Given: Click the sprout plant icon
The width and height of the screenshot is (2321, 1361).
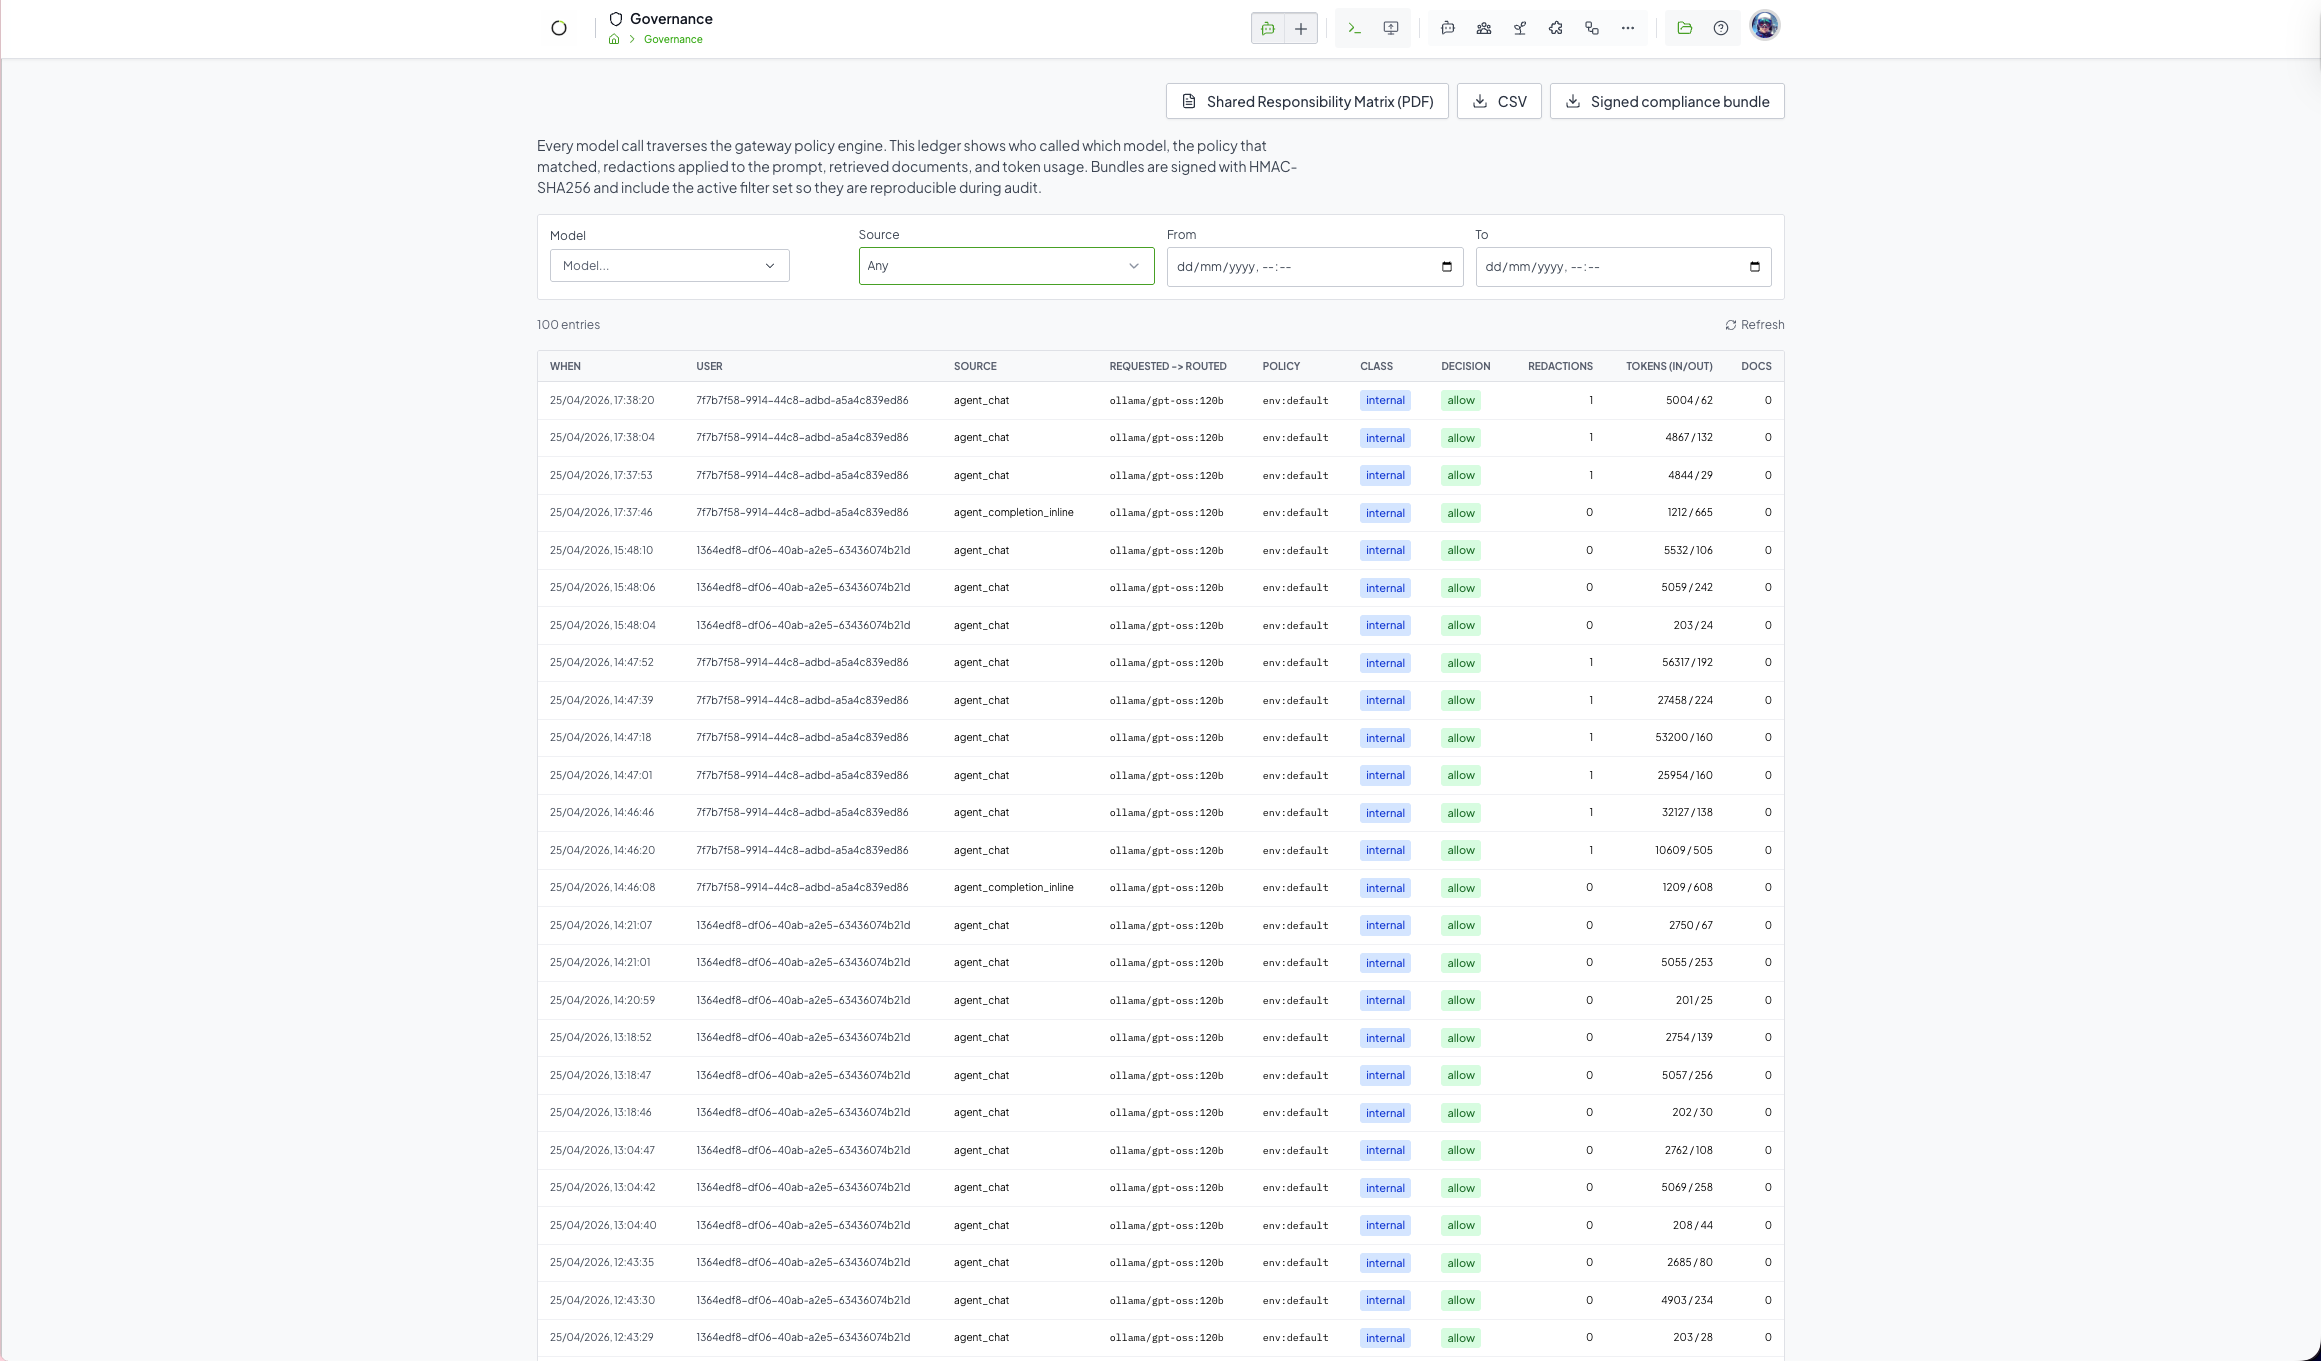Looking at the screenshot, I should 1520,28.
